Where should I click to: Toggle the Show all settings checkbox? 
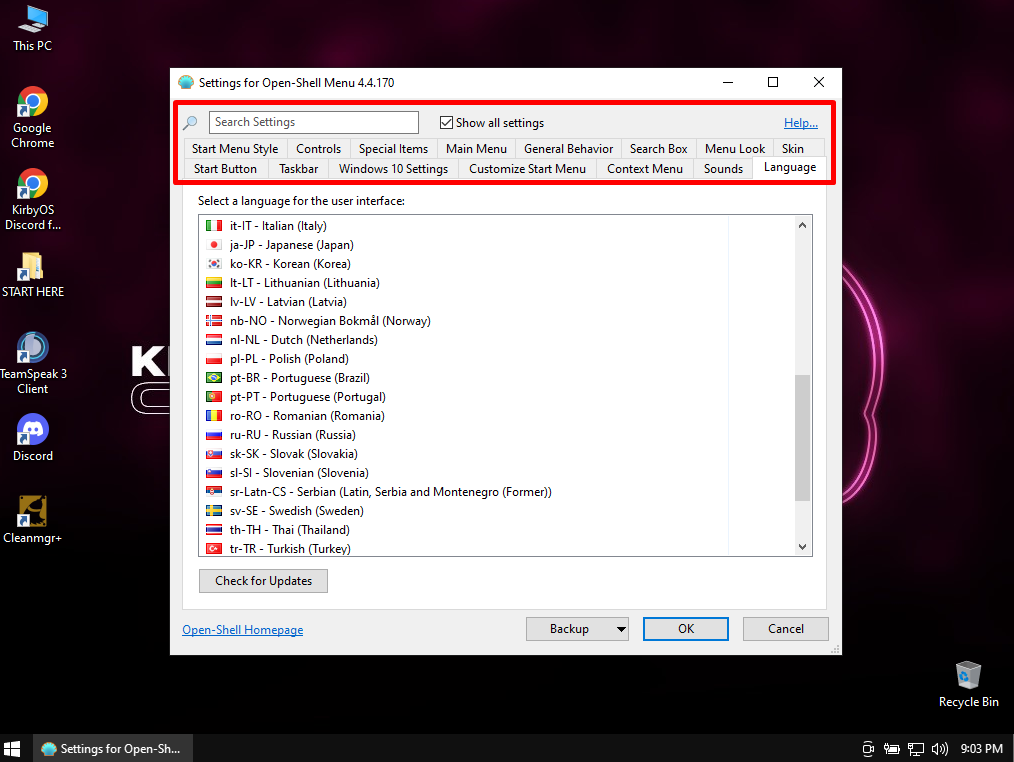coord(446,122)
